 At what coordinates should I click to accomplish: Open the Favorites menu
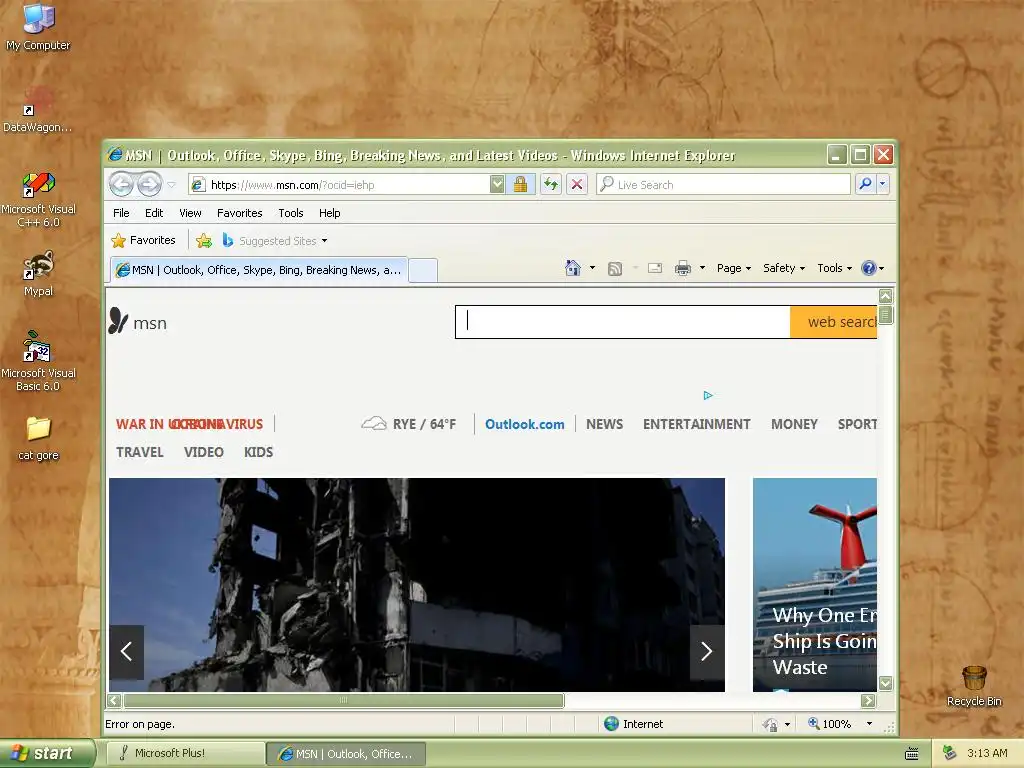click(x=240, y=213)
